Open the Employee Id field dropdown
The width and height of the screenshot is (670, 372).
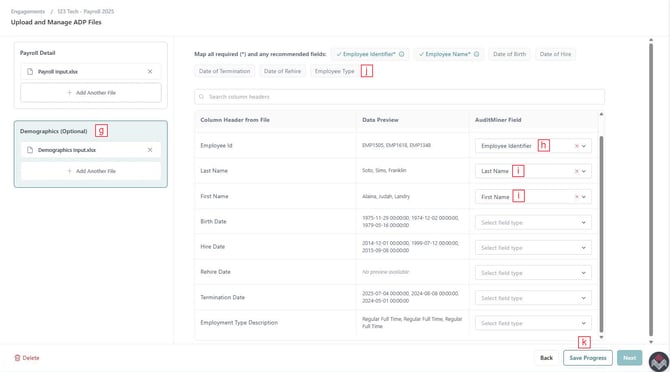(584, 146)
